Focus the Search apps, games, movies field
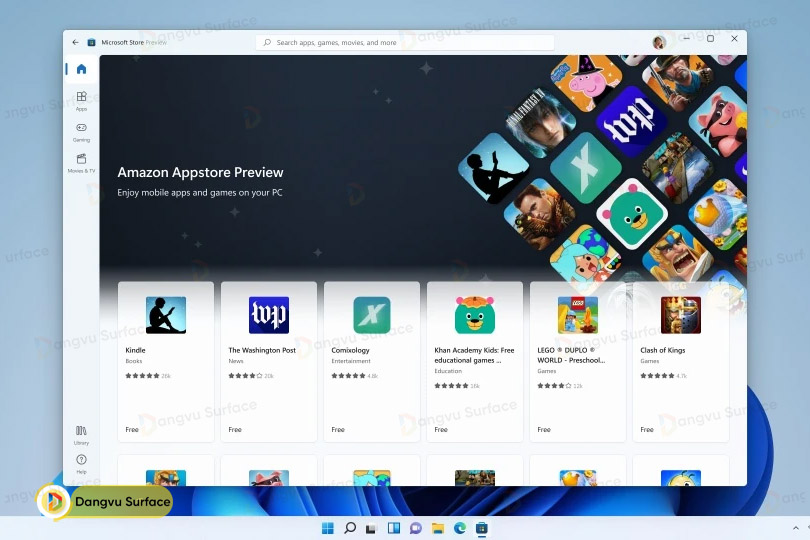 click(x=405, y=42)
